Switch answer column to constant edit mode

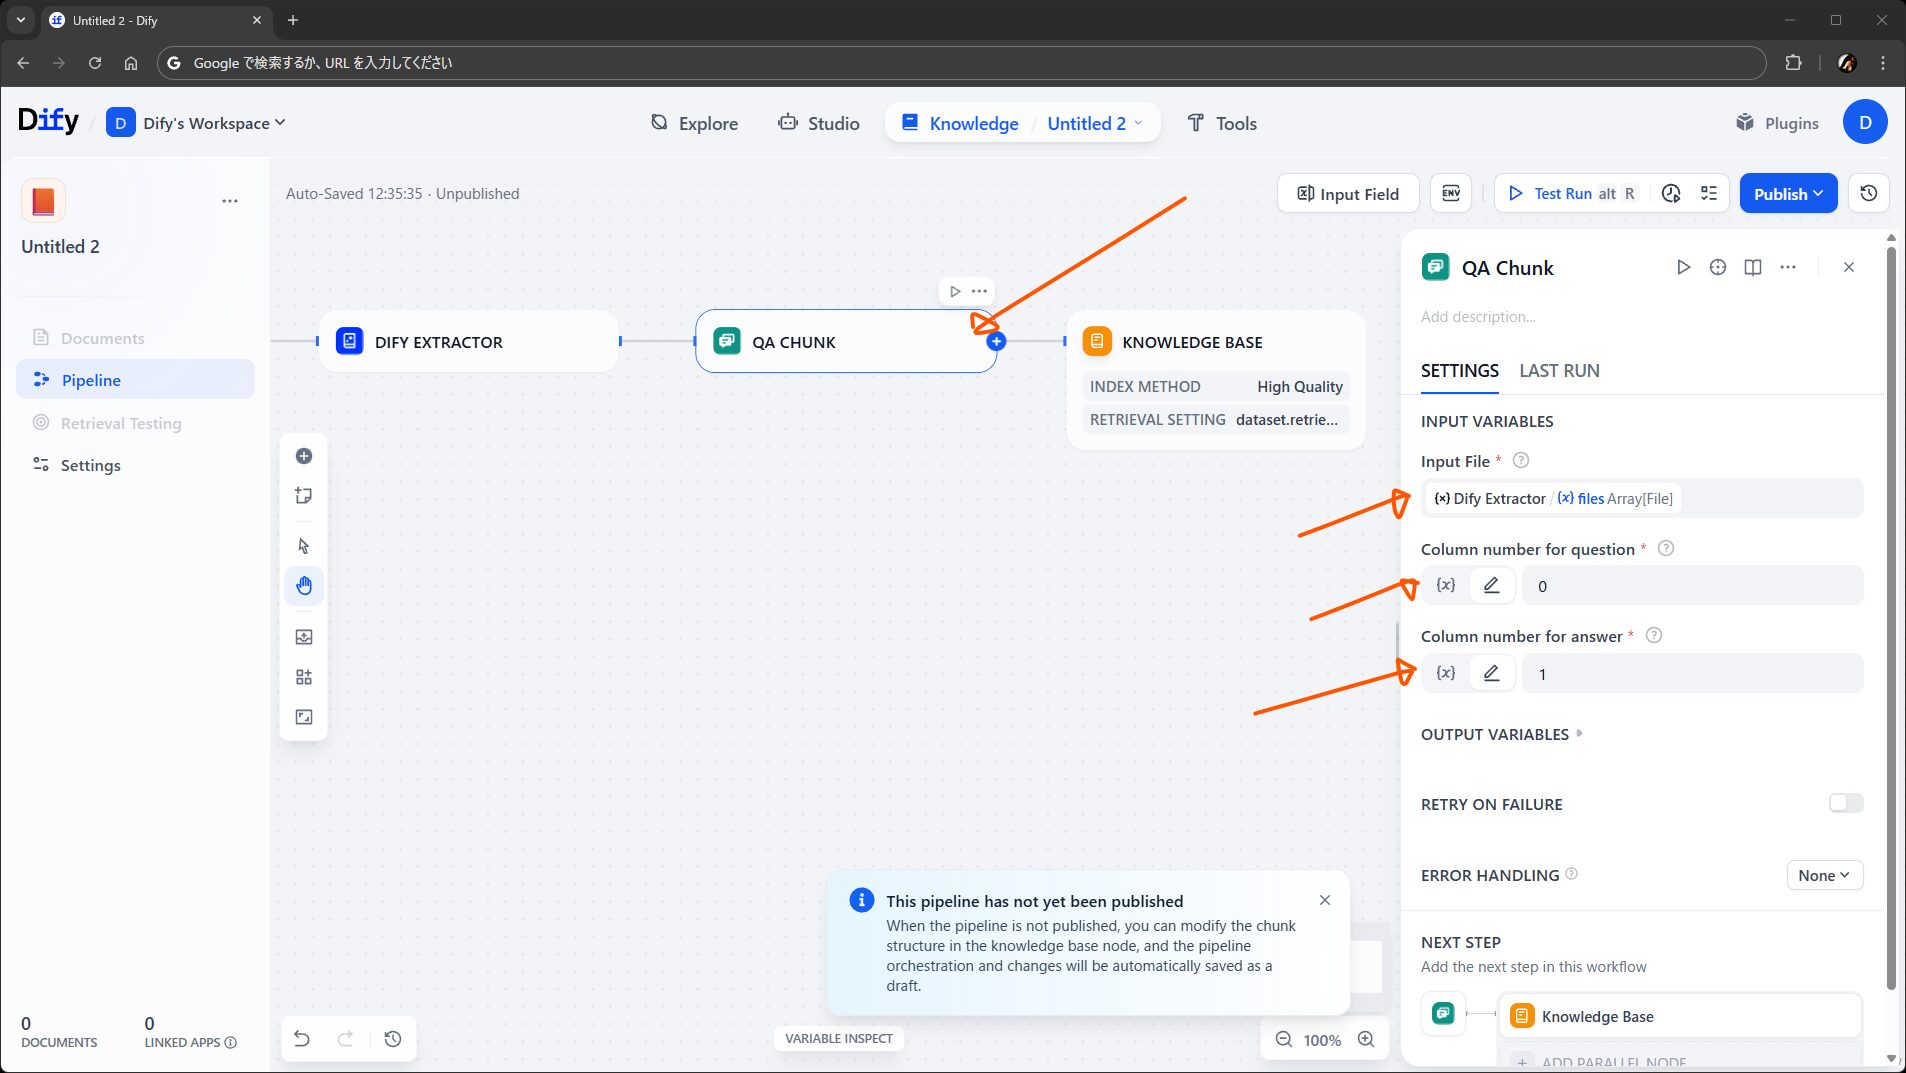(1491, 673)
